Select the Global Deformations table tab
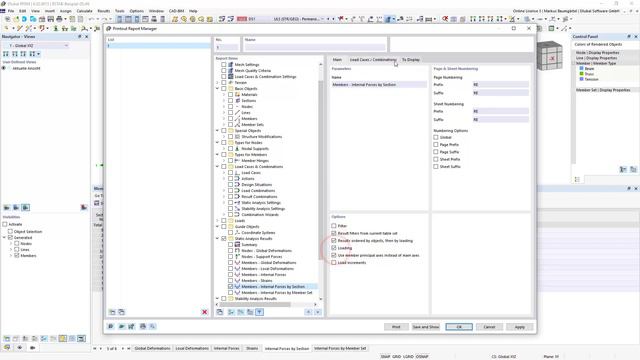The image size is (640, 360). click(x=152, y=349)
